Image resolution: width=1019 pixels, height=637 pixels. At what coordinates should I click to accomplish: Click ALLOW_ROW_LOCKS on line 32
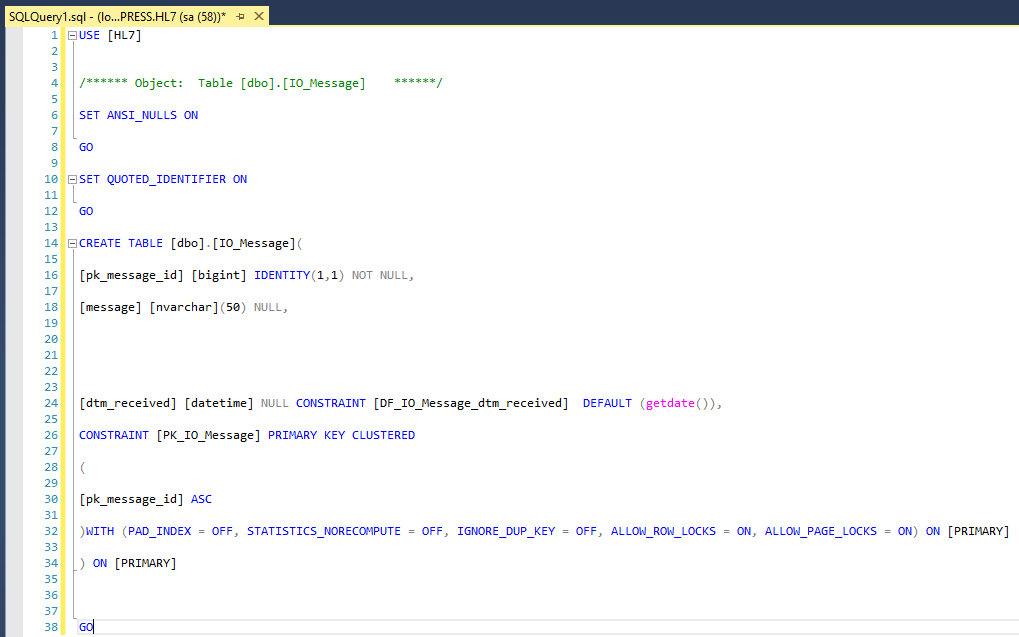tap(664, 531)
